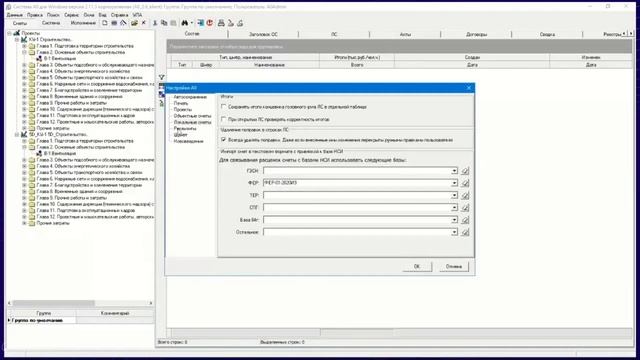The height and width of the screenshot is (360, 640).
Task: Click the binoculars search toolbar icon
Action: 184,23
